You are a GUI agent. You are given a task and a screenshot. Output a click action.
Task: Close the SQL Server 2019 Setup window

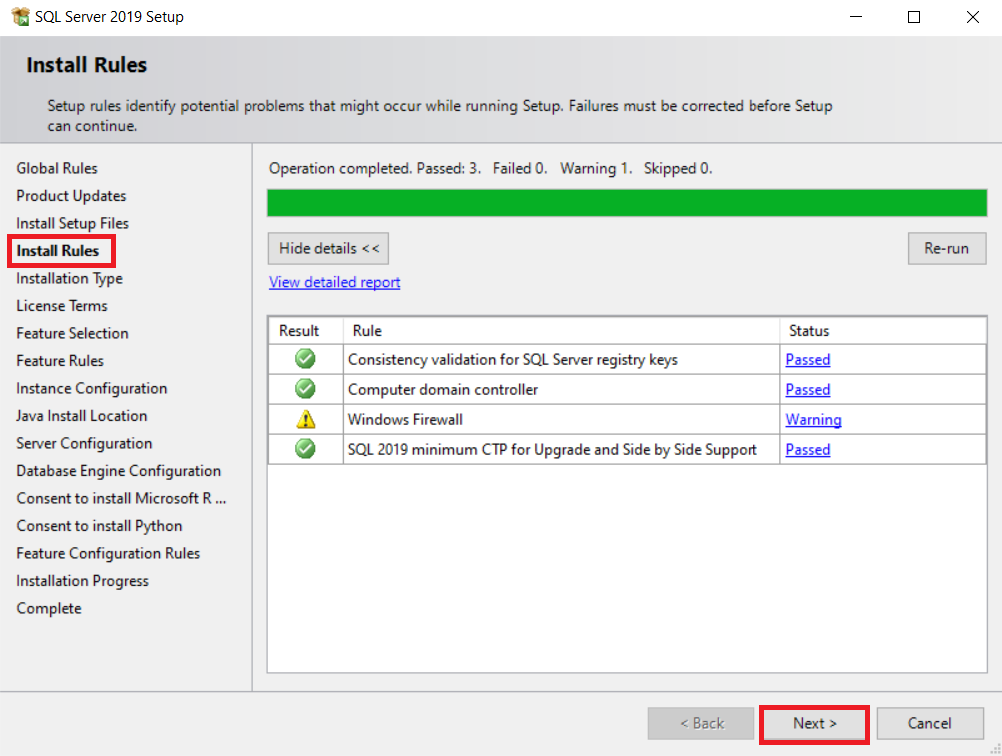click(973, 17)
